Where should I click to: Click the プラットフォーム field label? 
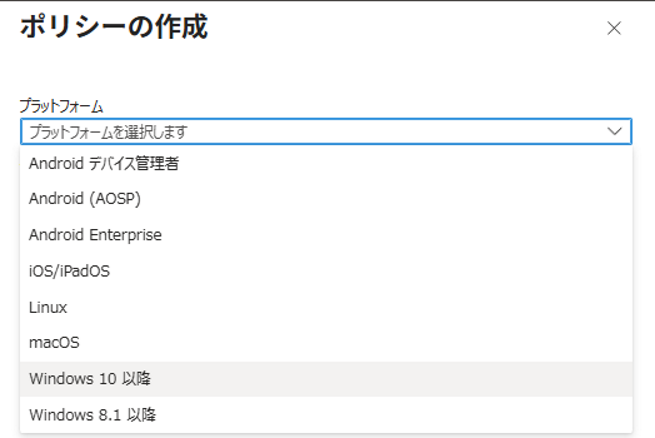61,105
